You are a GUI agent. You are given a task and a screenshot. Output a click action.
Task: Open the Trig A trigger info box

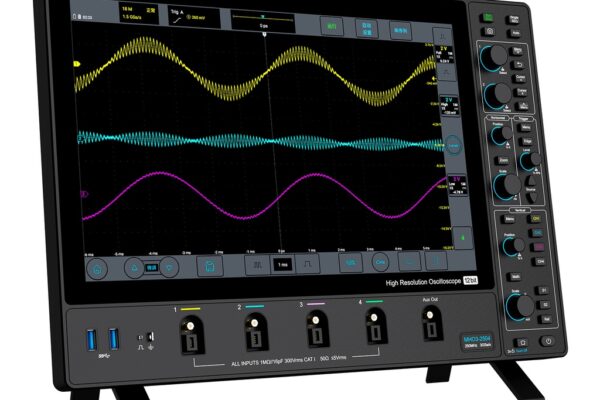(194, 17)
